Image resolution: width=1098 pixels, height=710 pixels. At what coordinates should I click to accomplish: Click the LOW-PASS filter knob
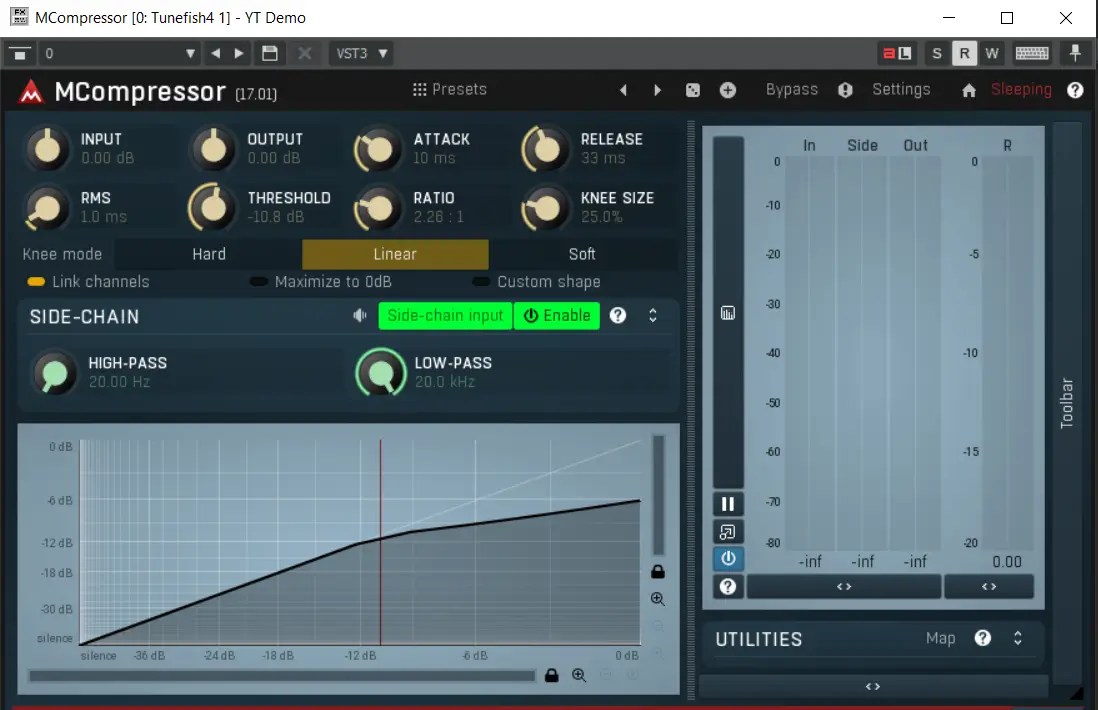[381, 373]
